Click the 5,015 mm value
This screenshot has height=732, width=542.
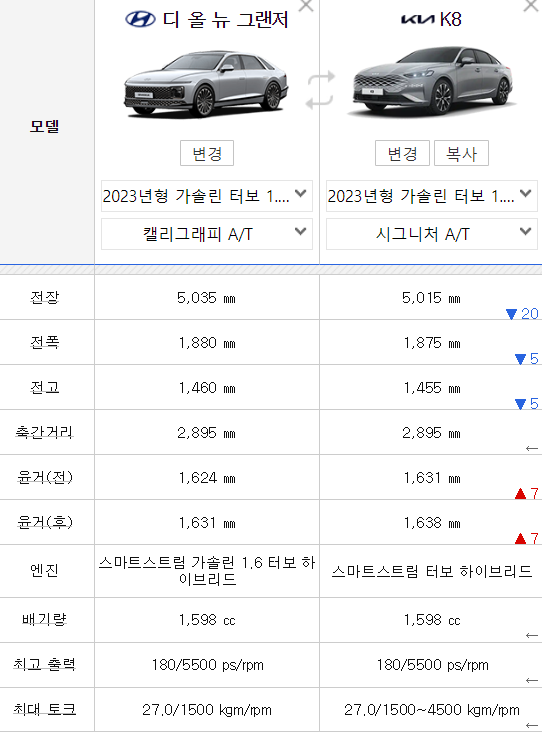(431, 298)
